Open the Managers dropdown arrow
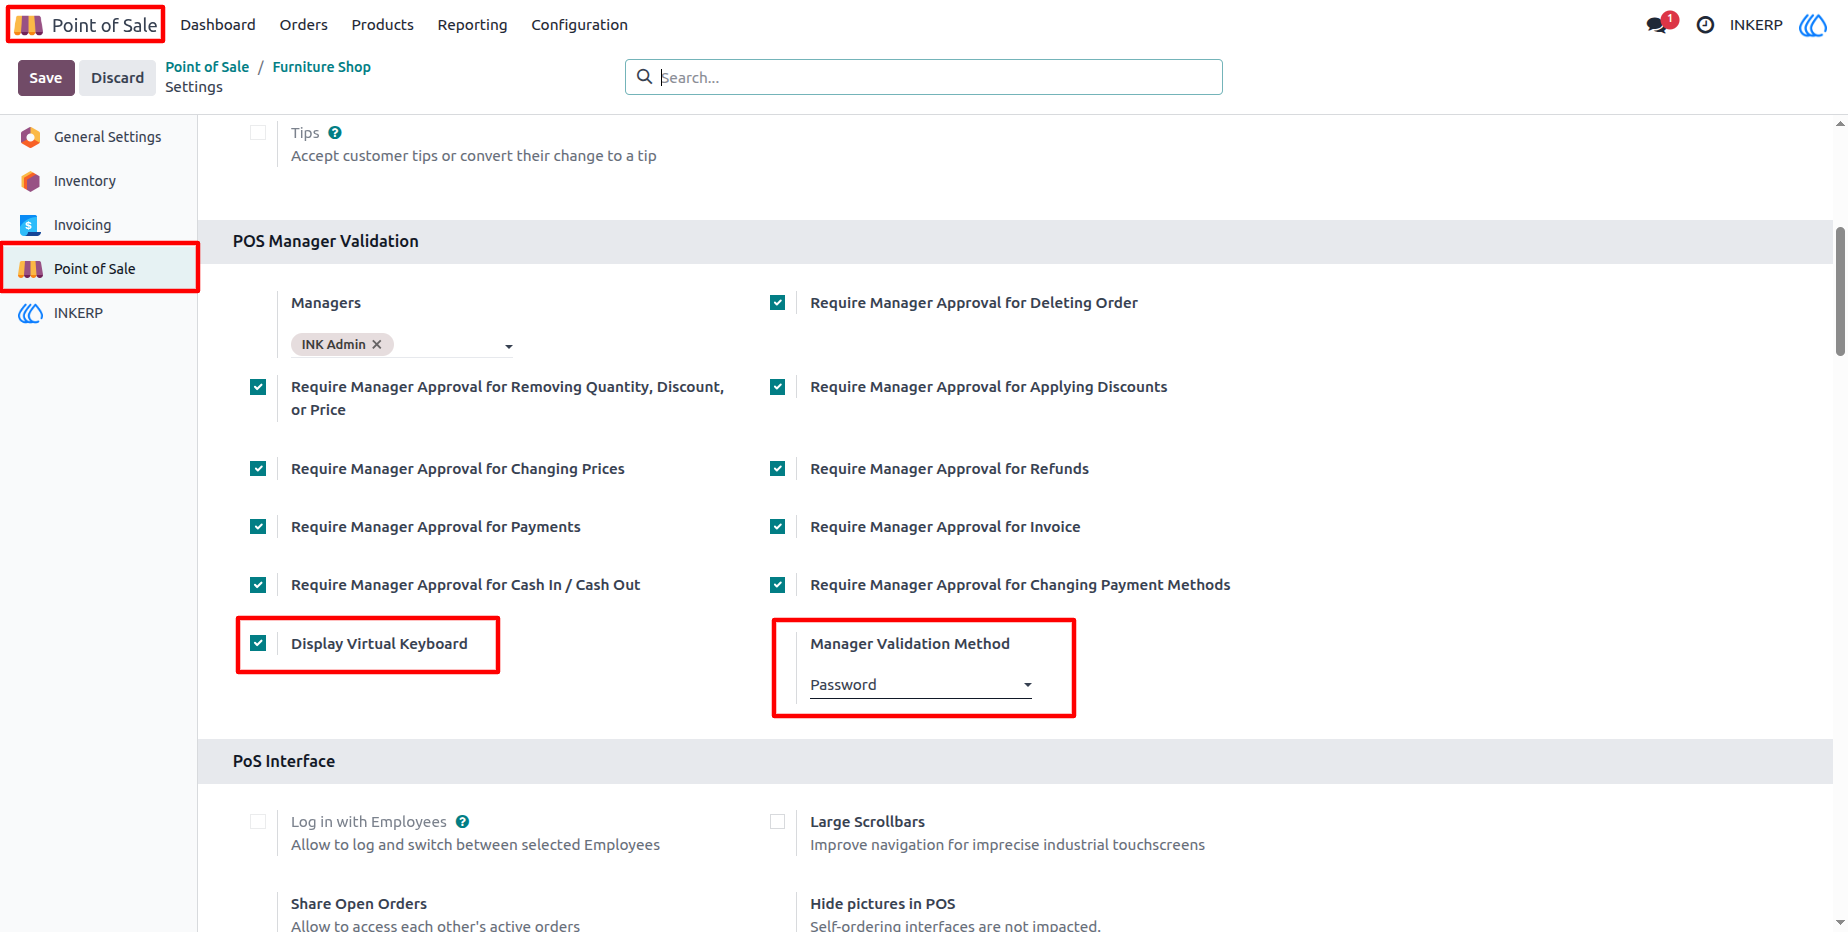 tap(509, 346)
